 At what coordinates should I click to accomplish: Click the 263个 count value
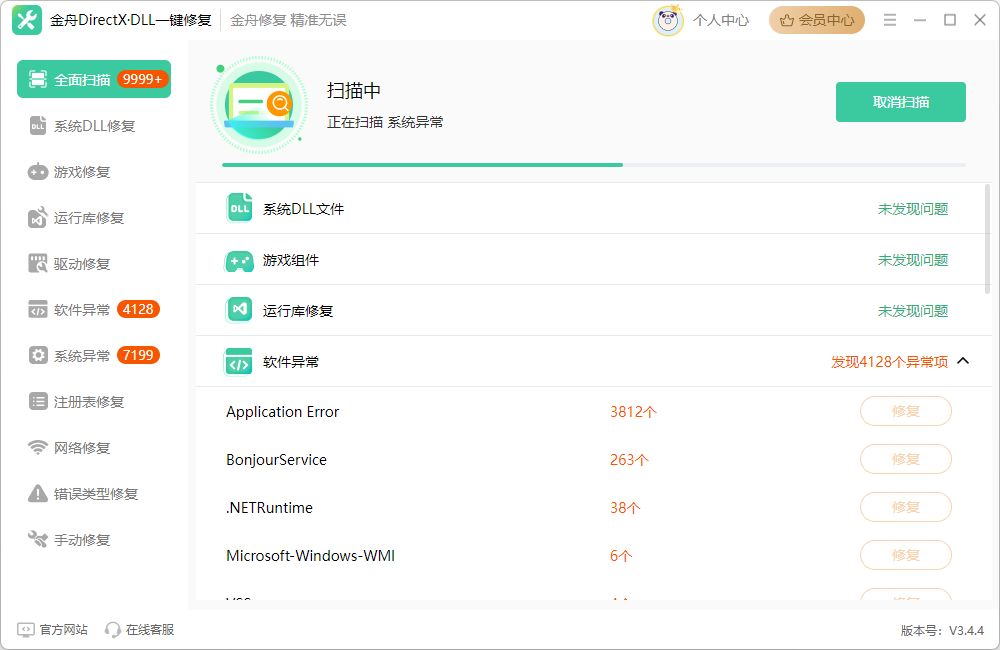click(x=629, y=460)
